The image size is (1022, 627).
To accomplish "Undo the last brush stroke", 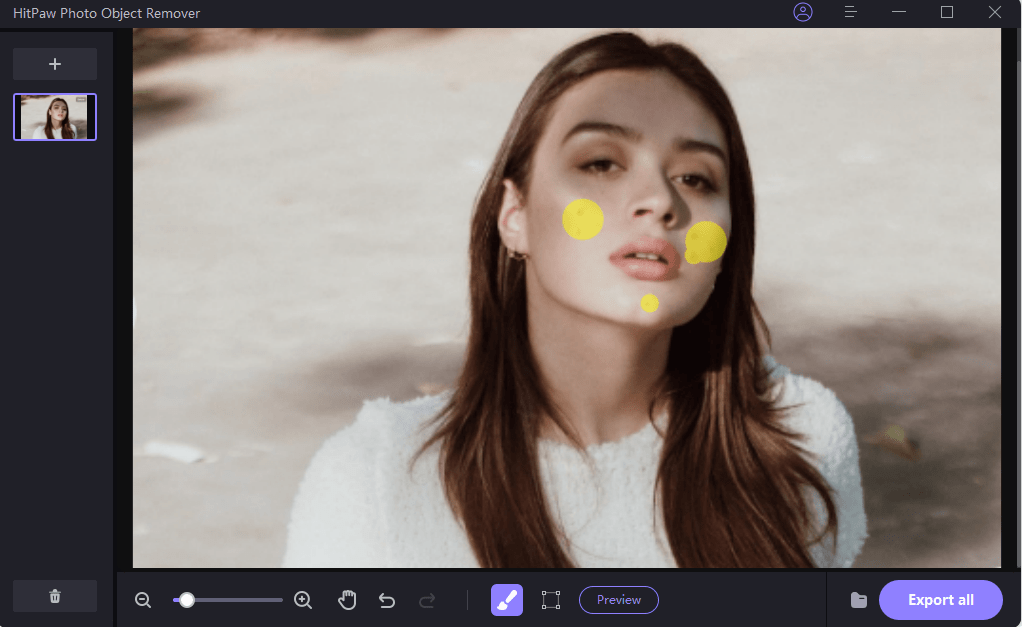I will (387, 600).
